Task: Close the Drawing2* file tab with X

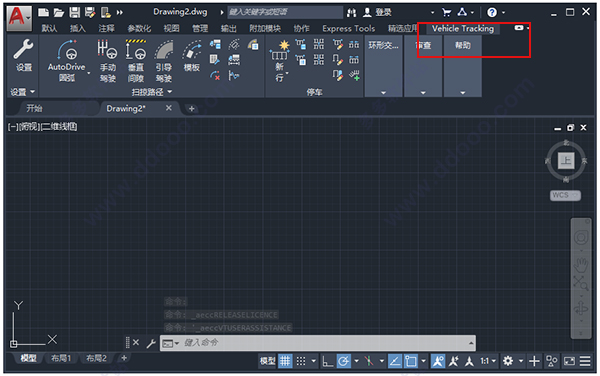Action: [168, 108]
